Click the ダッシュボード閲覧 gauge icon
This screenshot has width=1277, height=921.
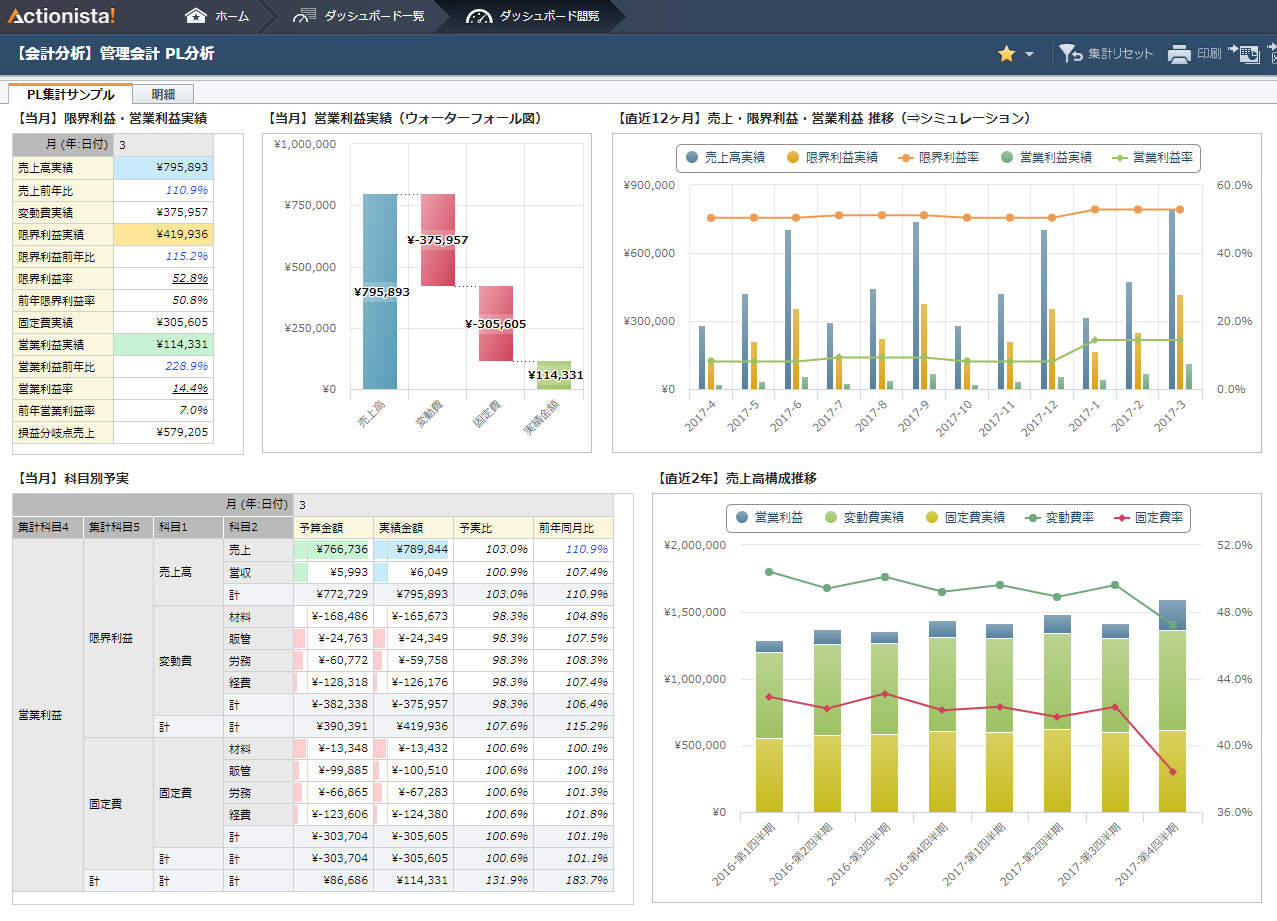480,16
